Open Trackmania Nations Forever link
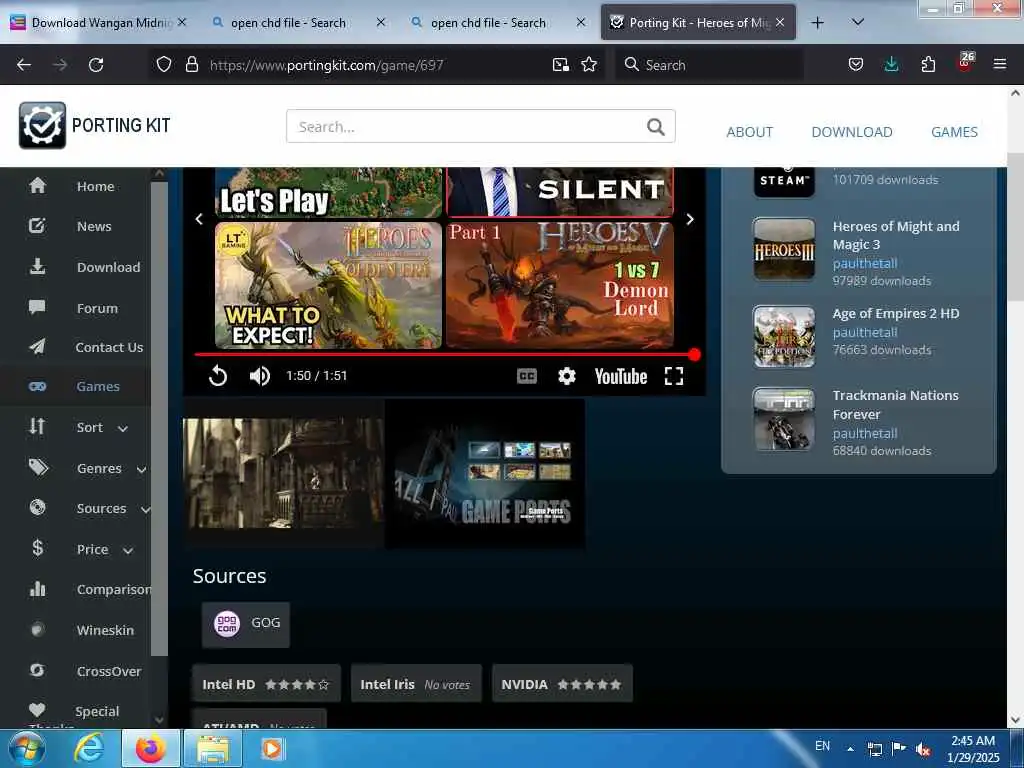The image size is (1024, 768). pyautogui.click(x=895, y=405)
